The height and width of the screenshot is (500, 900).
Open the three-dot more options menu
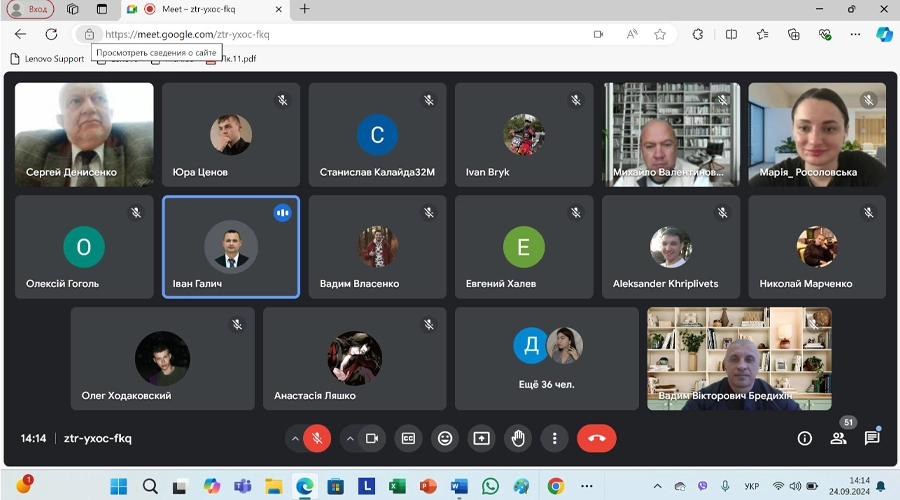(x=554, y=438)
